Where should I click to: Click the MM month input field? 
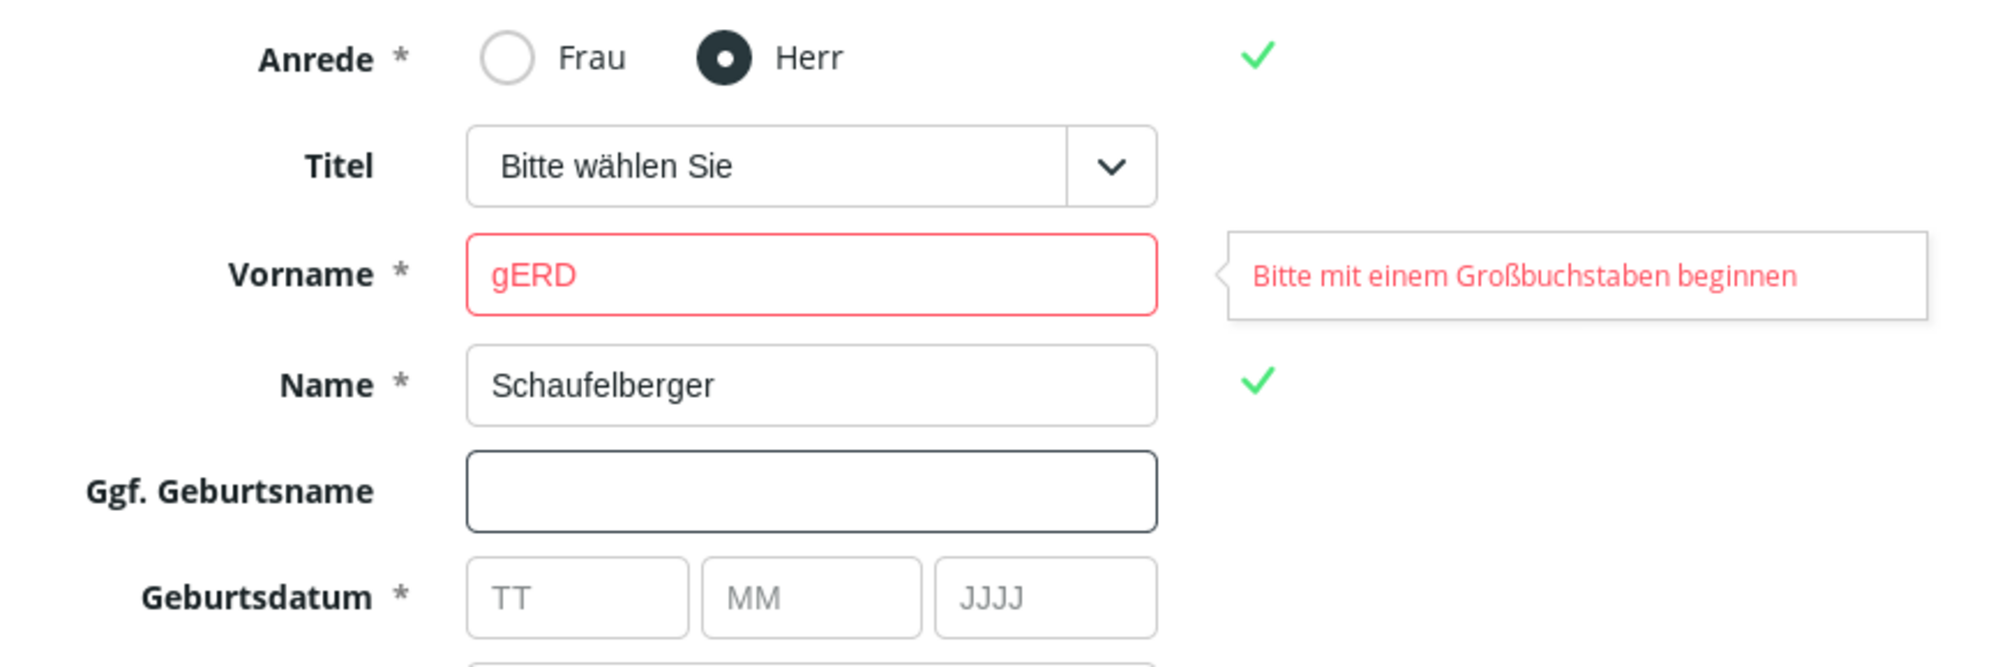coord(811,598)
